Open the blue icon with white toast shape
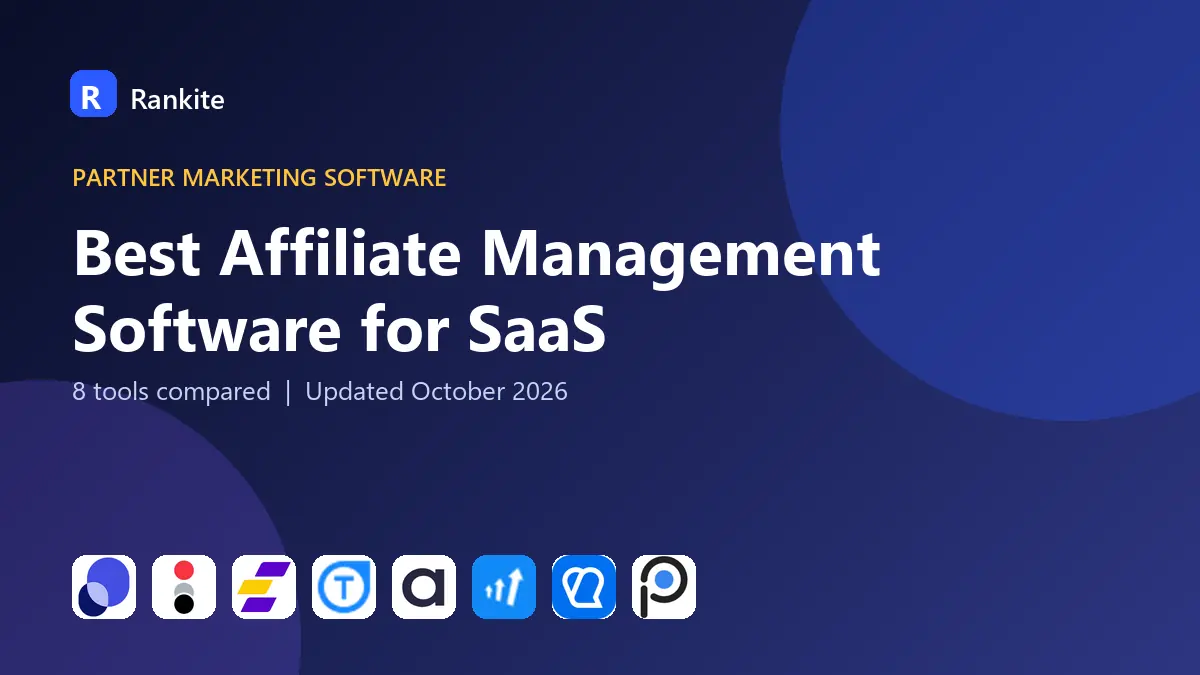 coord(584,587)
